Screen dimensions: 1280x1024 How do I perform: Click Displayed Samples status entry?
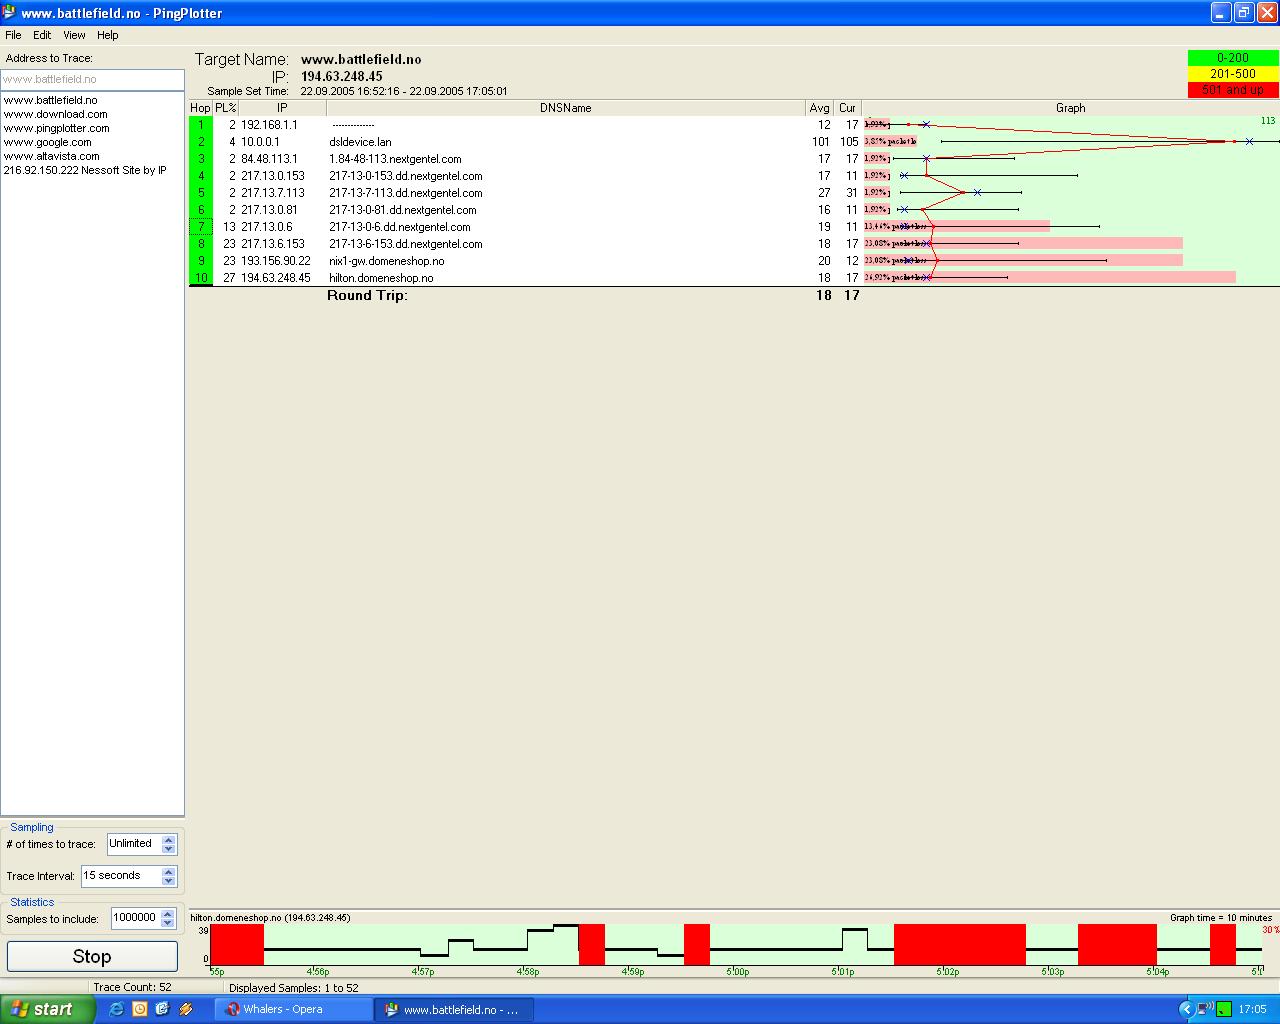(x=293, y=987)
